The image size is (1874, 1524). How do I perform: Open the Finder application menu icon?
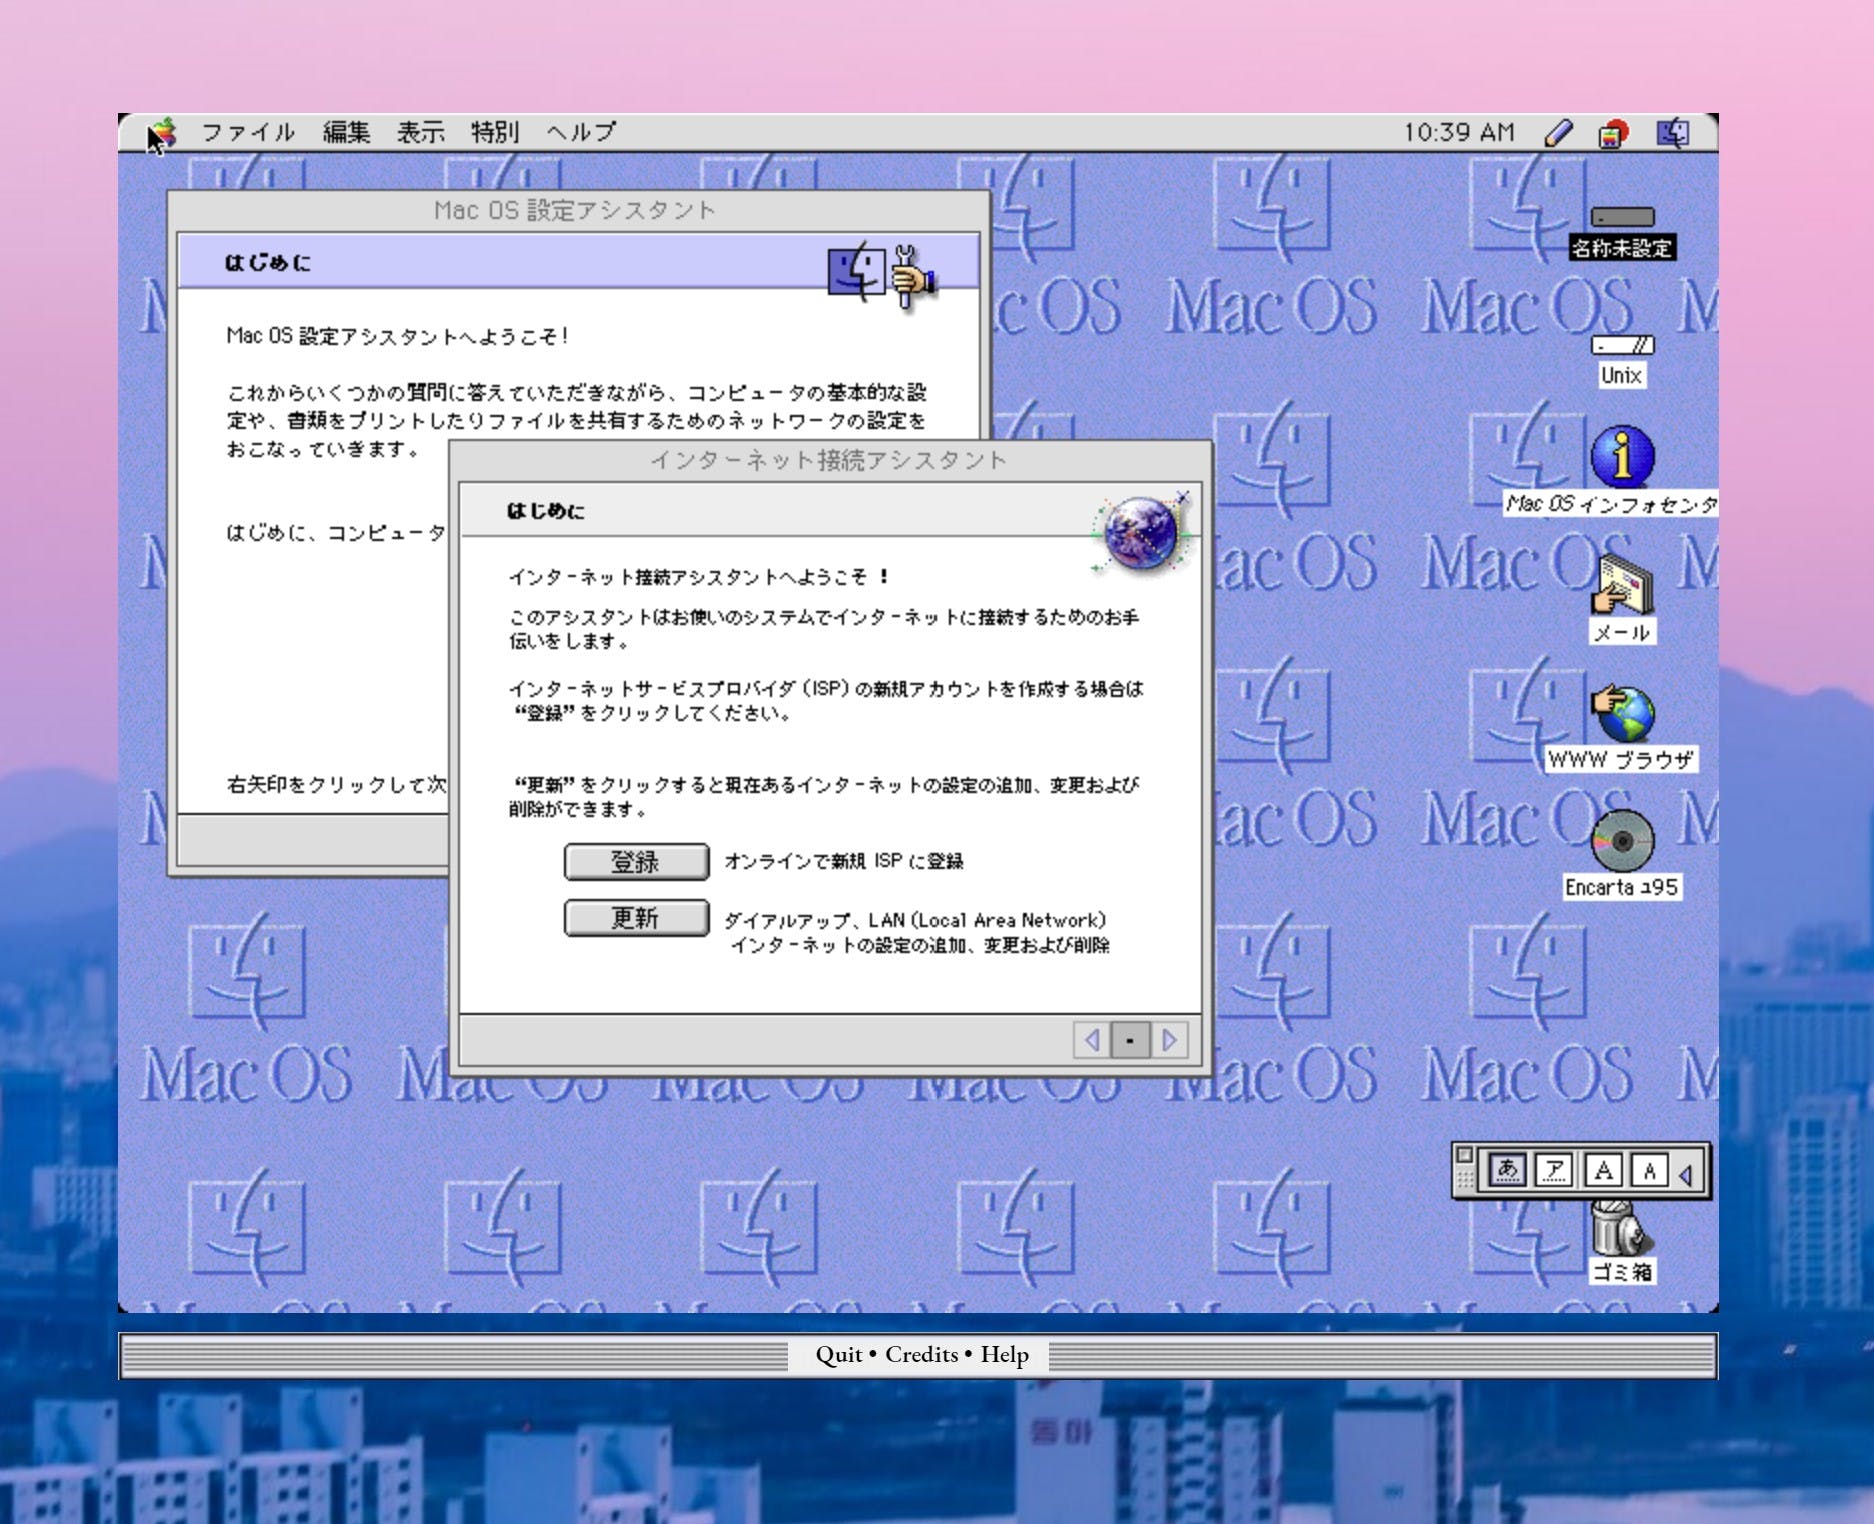pyautogui.click(x=1673, y=132)
